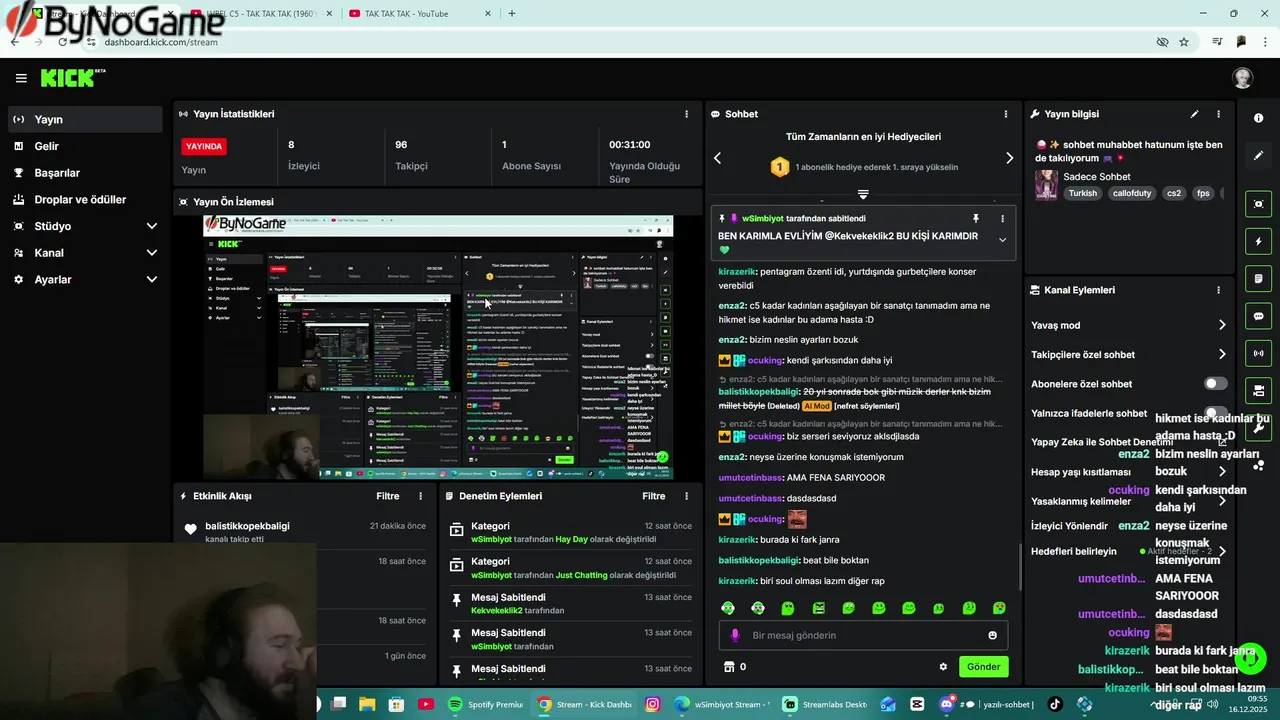
Task: Collapse the gifters banner using down caret
Action: [863, 194]
